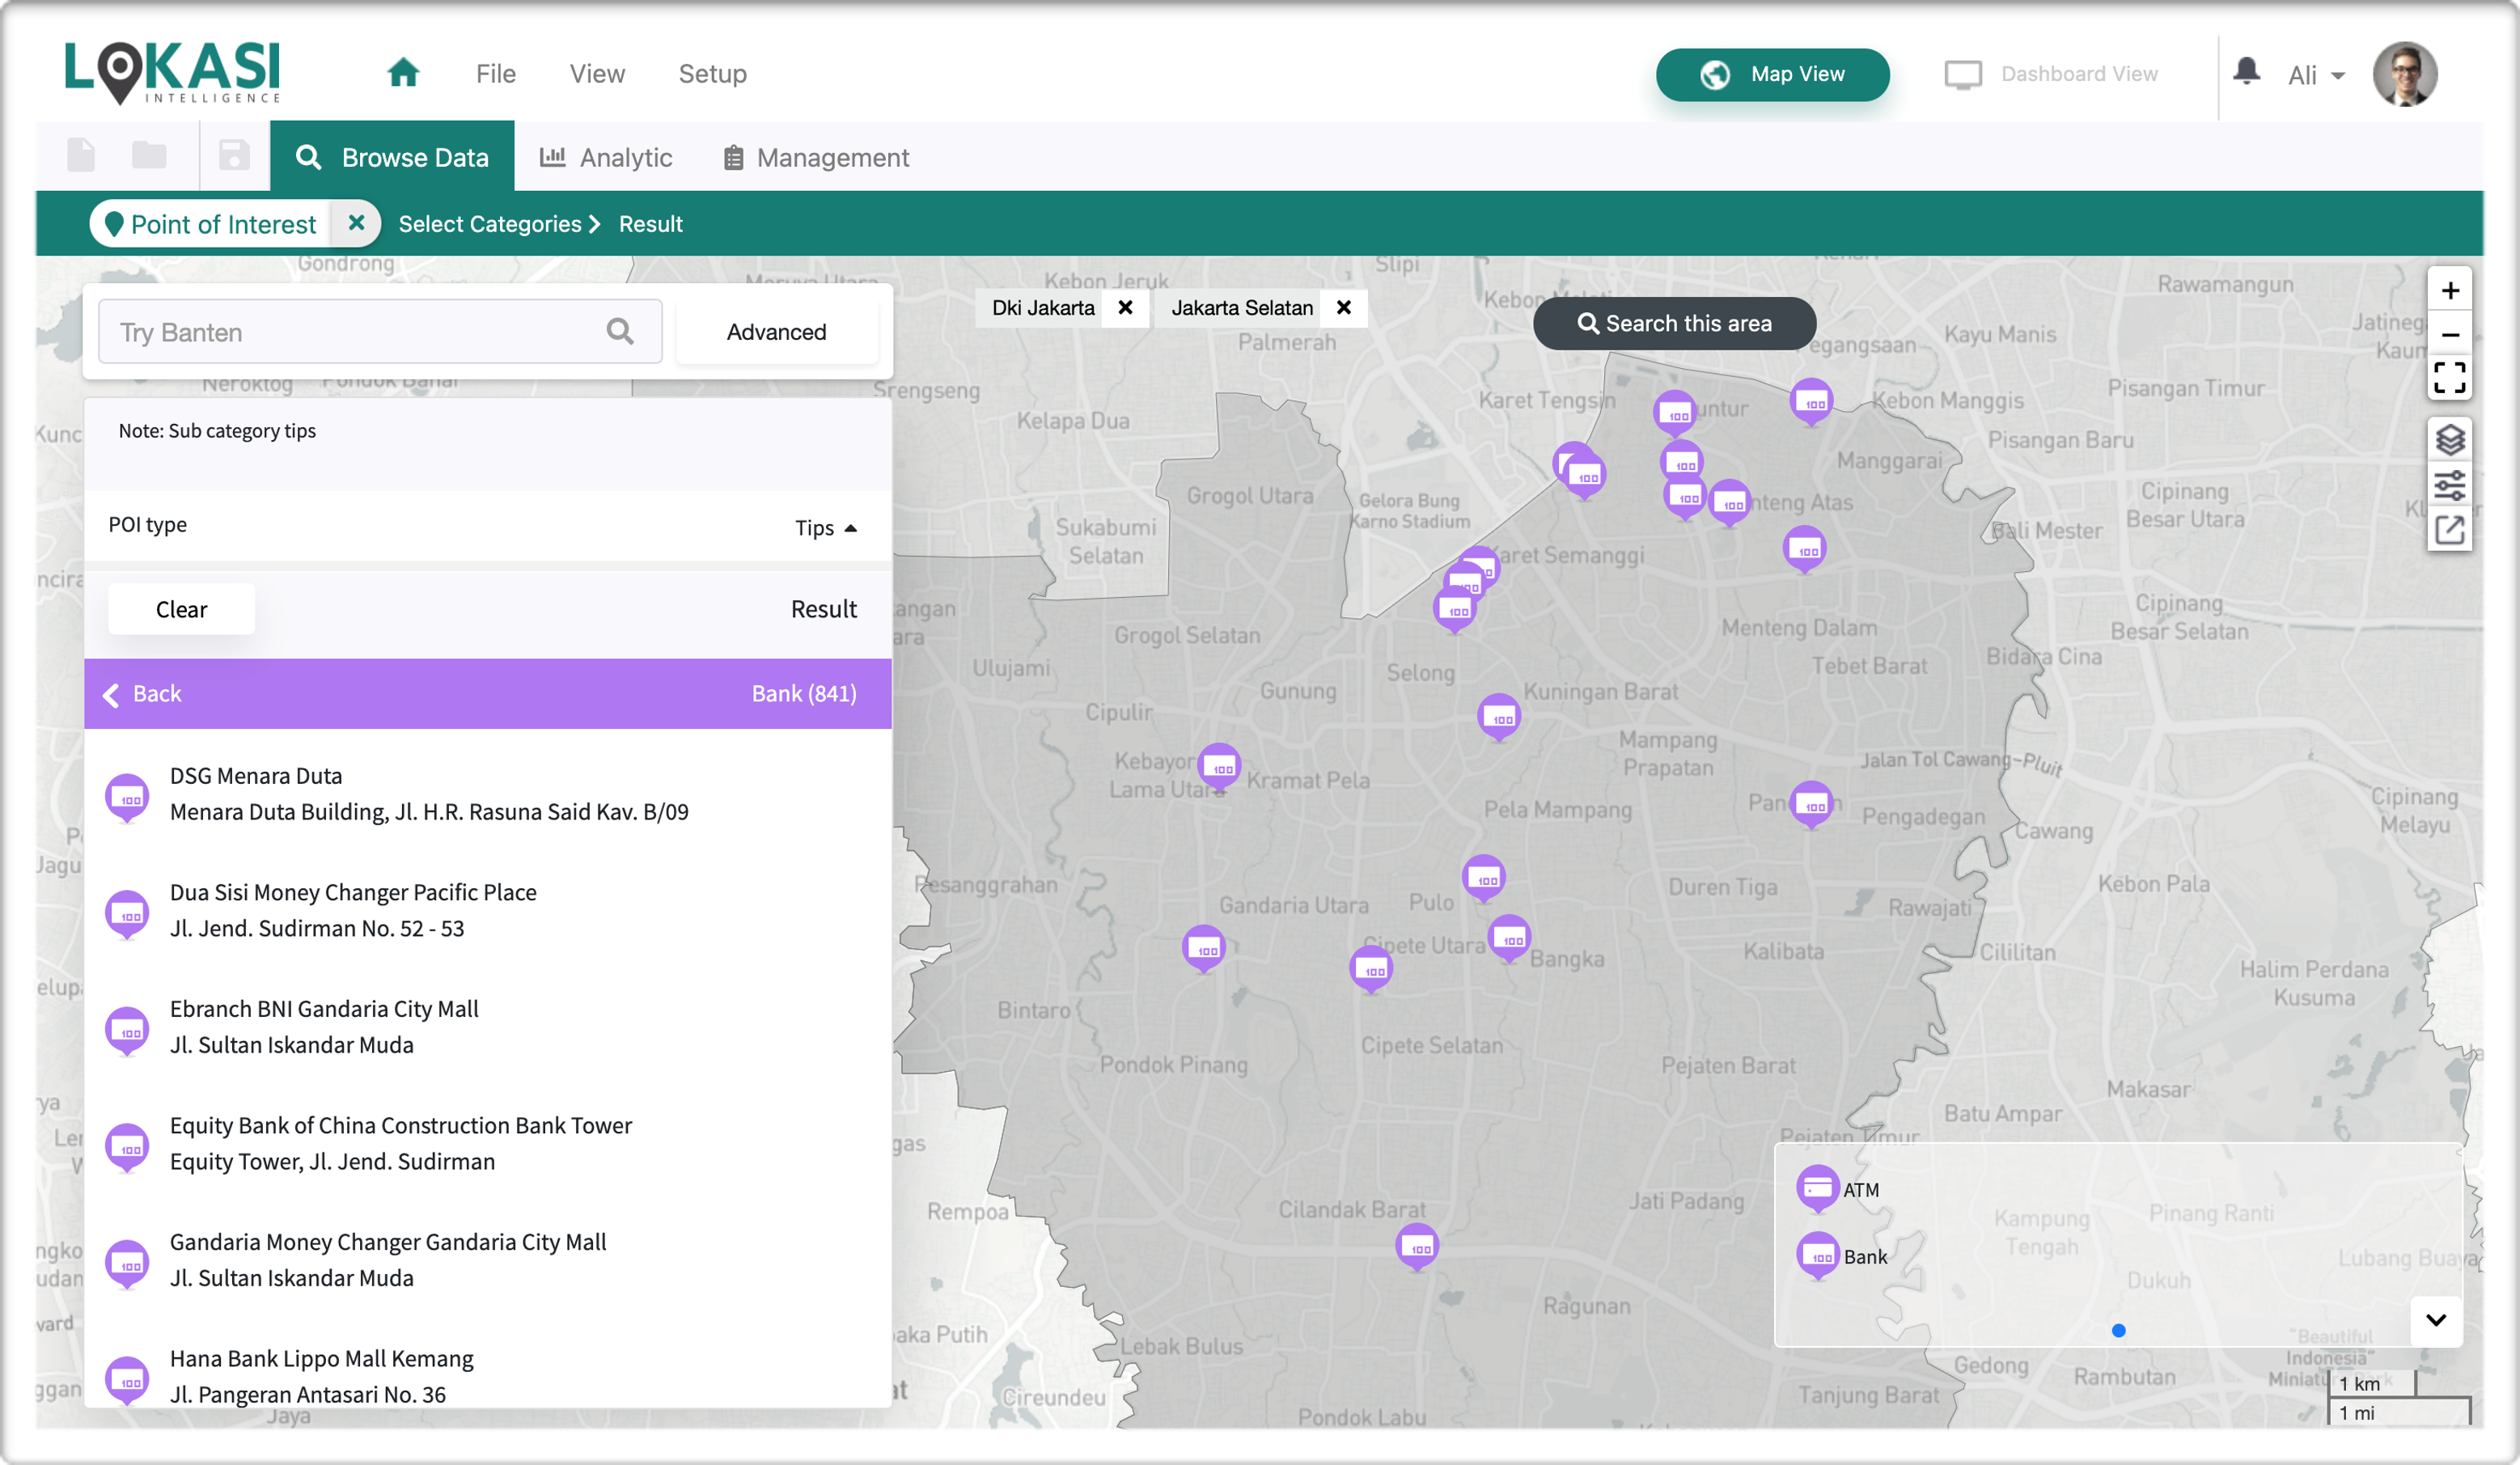Remove the Jakarta Selatan filter tag

coord(1344,308)
